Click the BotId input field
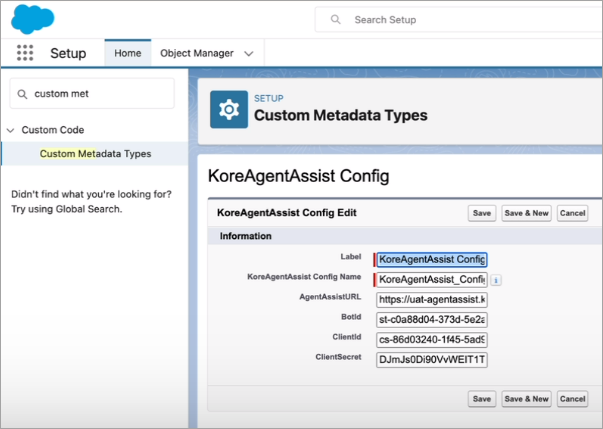 (x=431, y=320)
